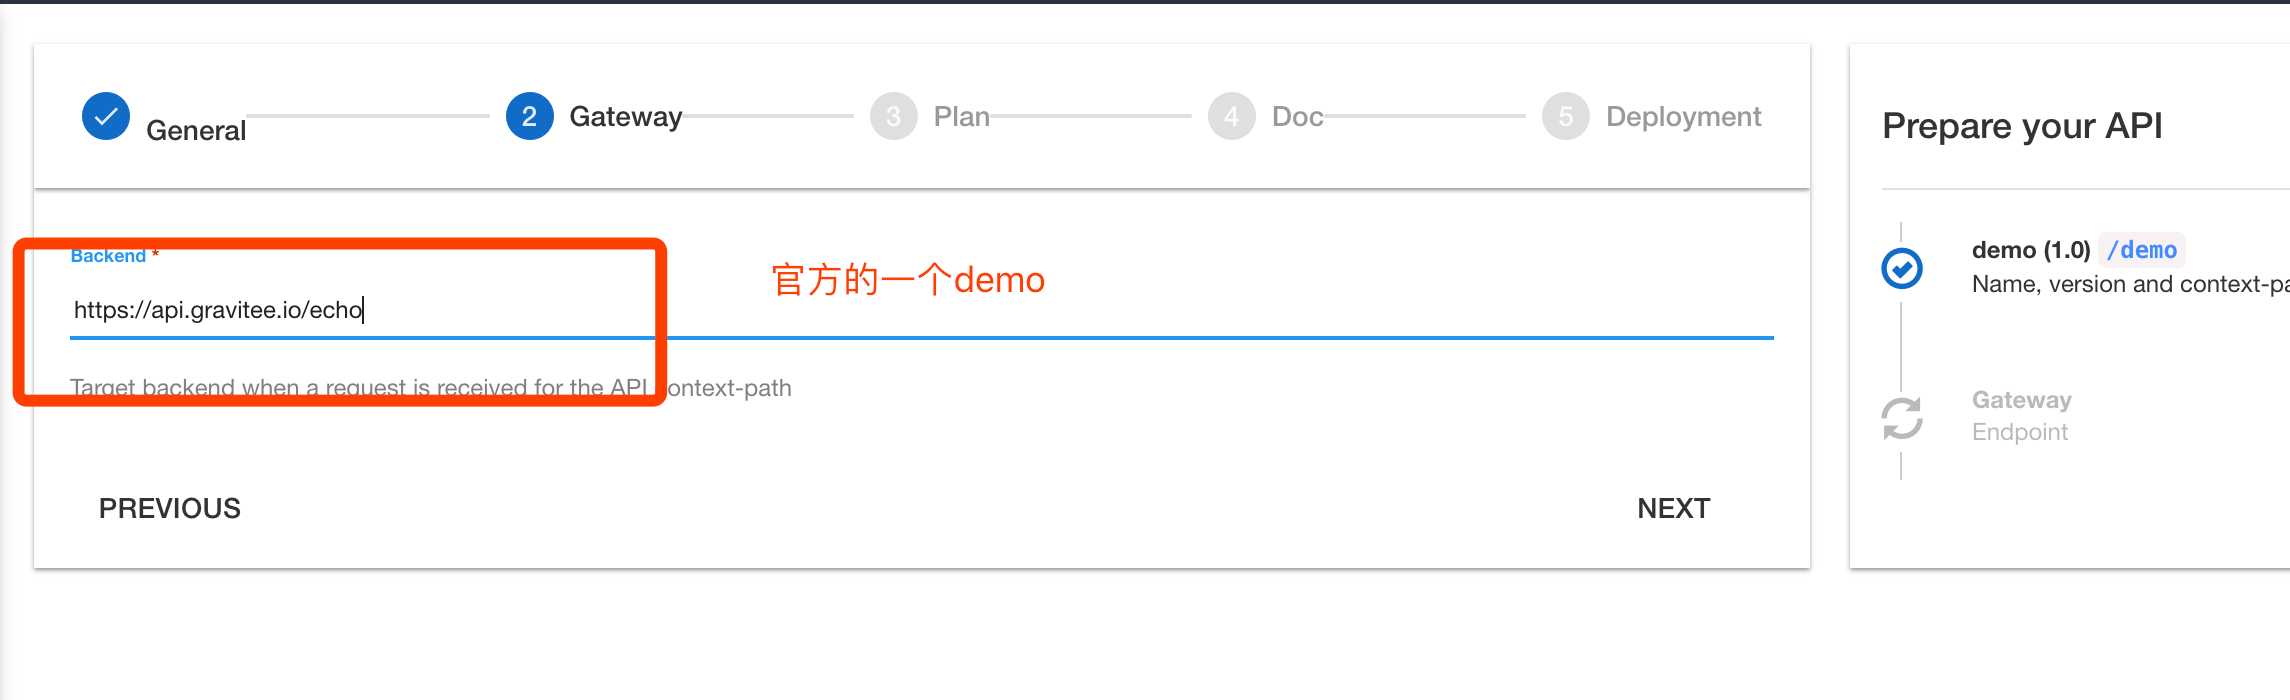Go to the Plan step label
The height and width of the screenshot is (700, 2290).
click(x=962, y=117)
